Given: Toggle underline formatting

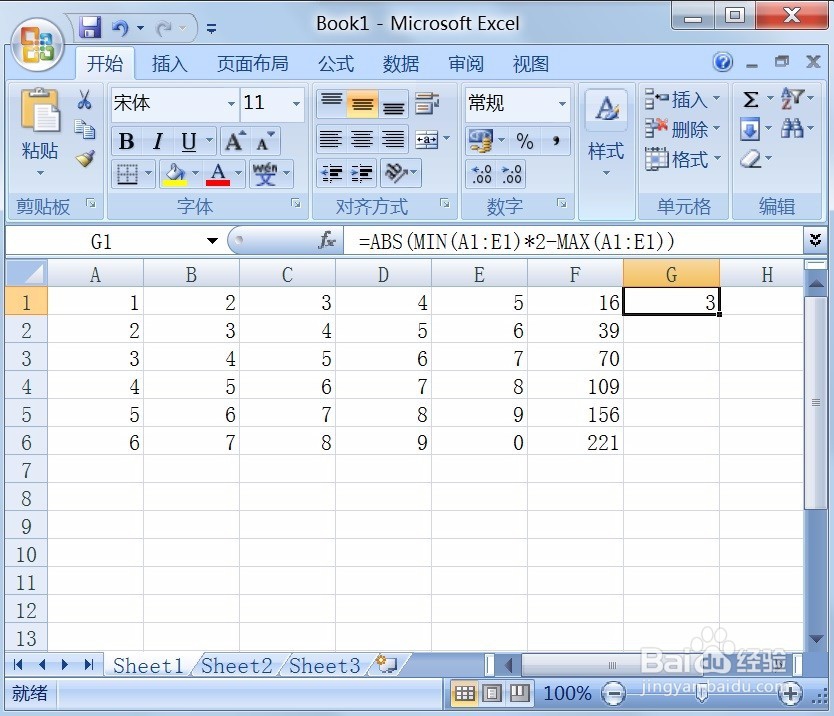Looking at the screenshot, I should [189, 141].
